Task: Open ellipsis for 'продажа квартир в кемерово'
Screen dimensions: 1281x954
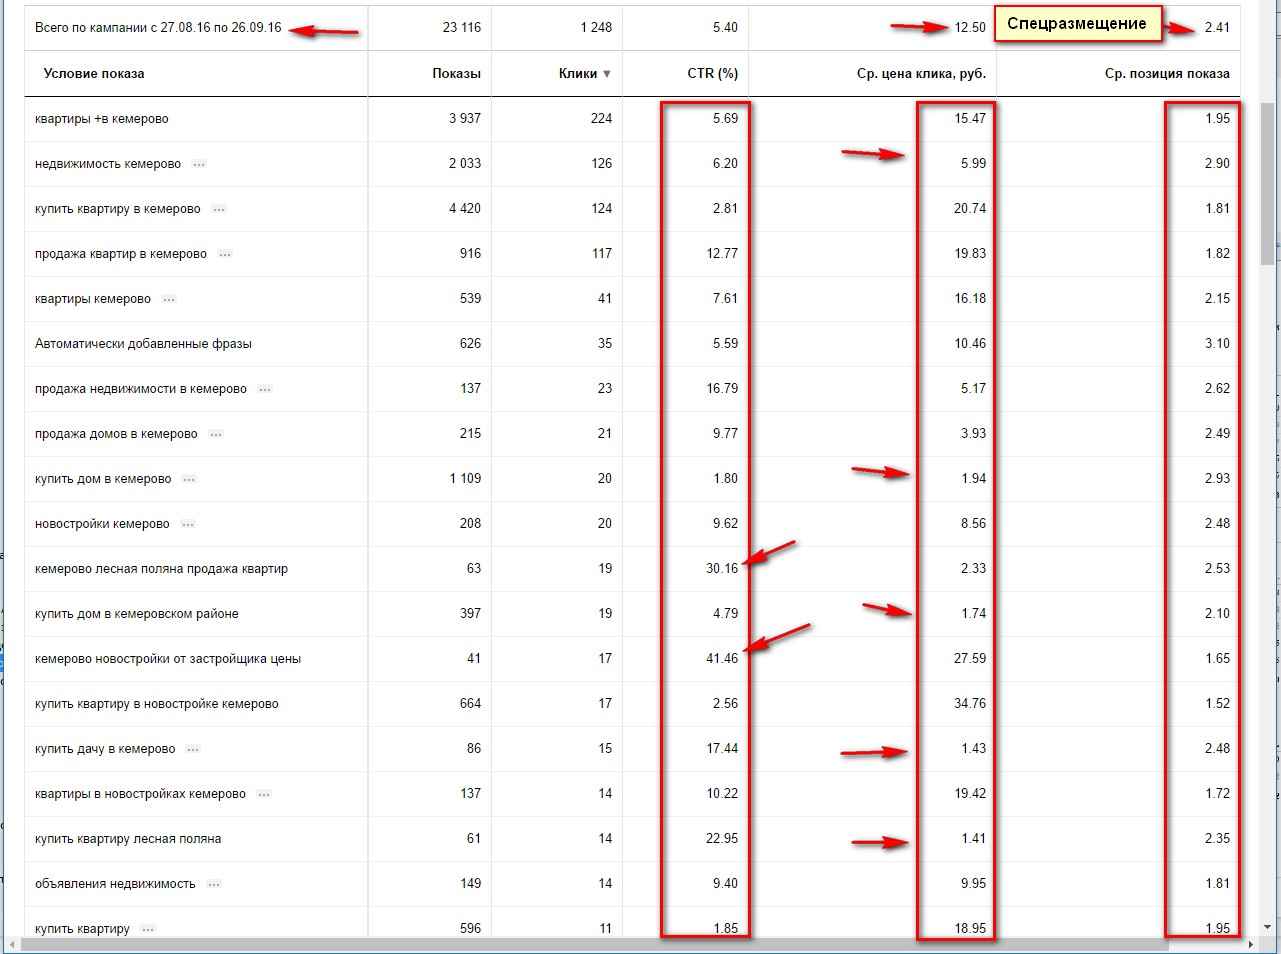Action: [x=225, y=254]
